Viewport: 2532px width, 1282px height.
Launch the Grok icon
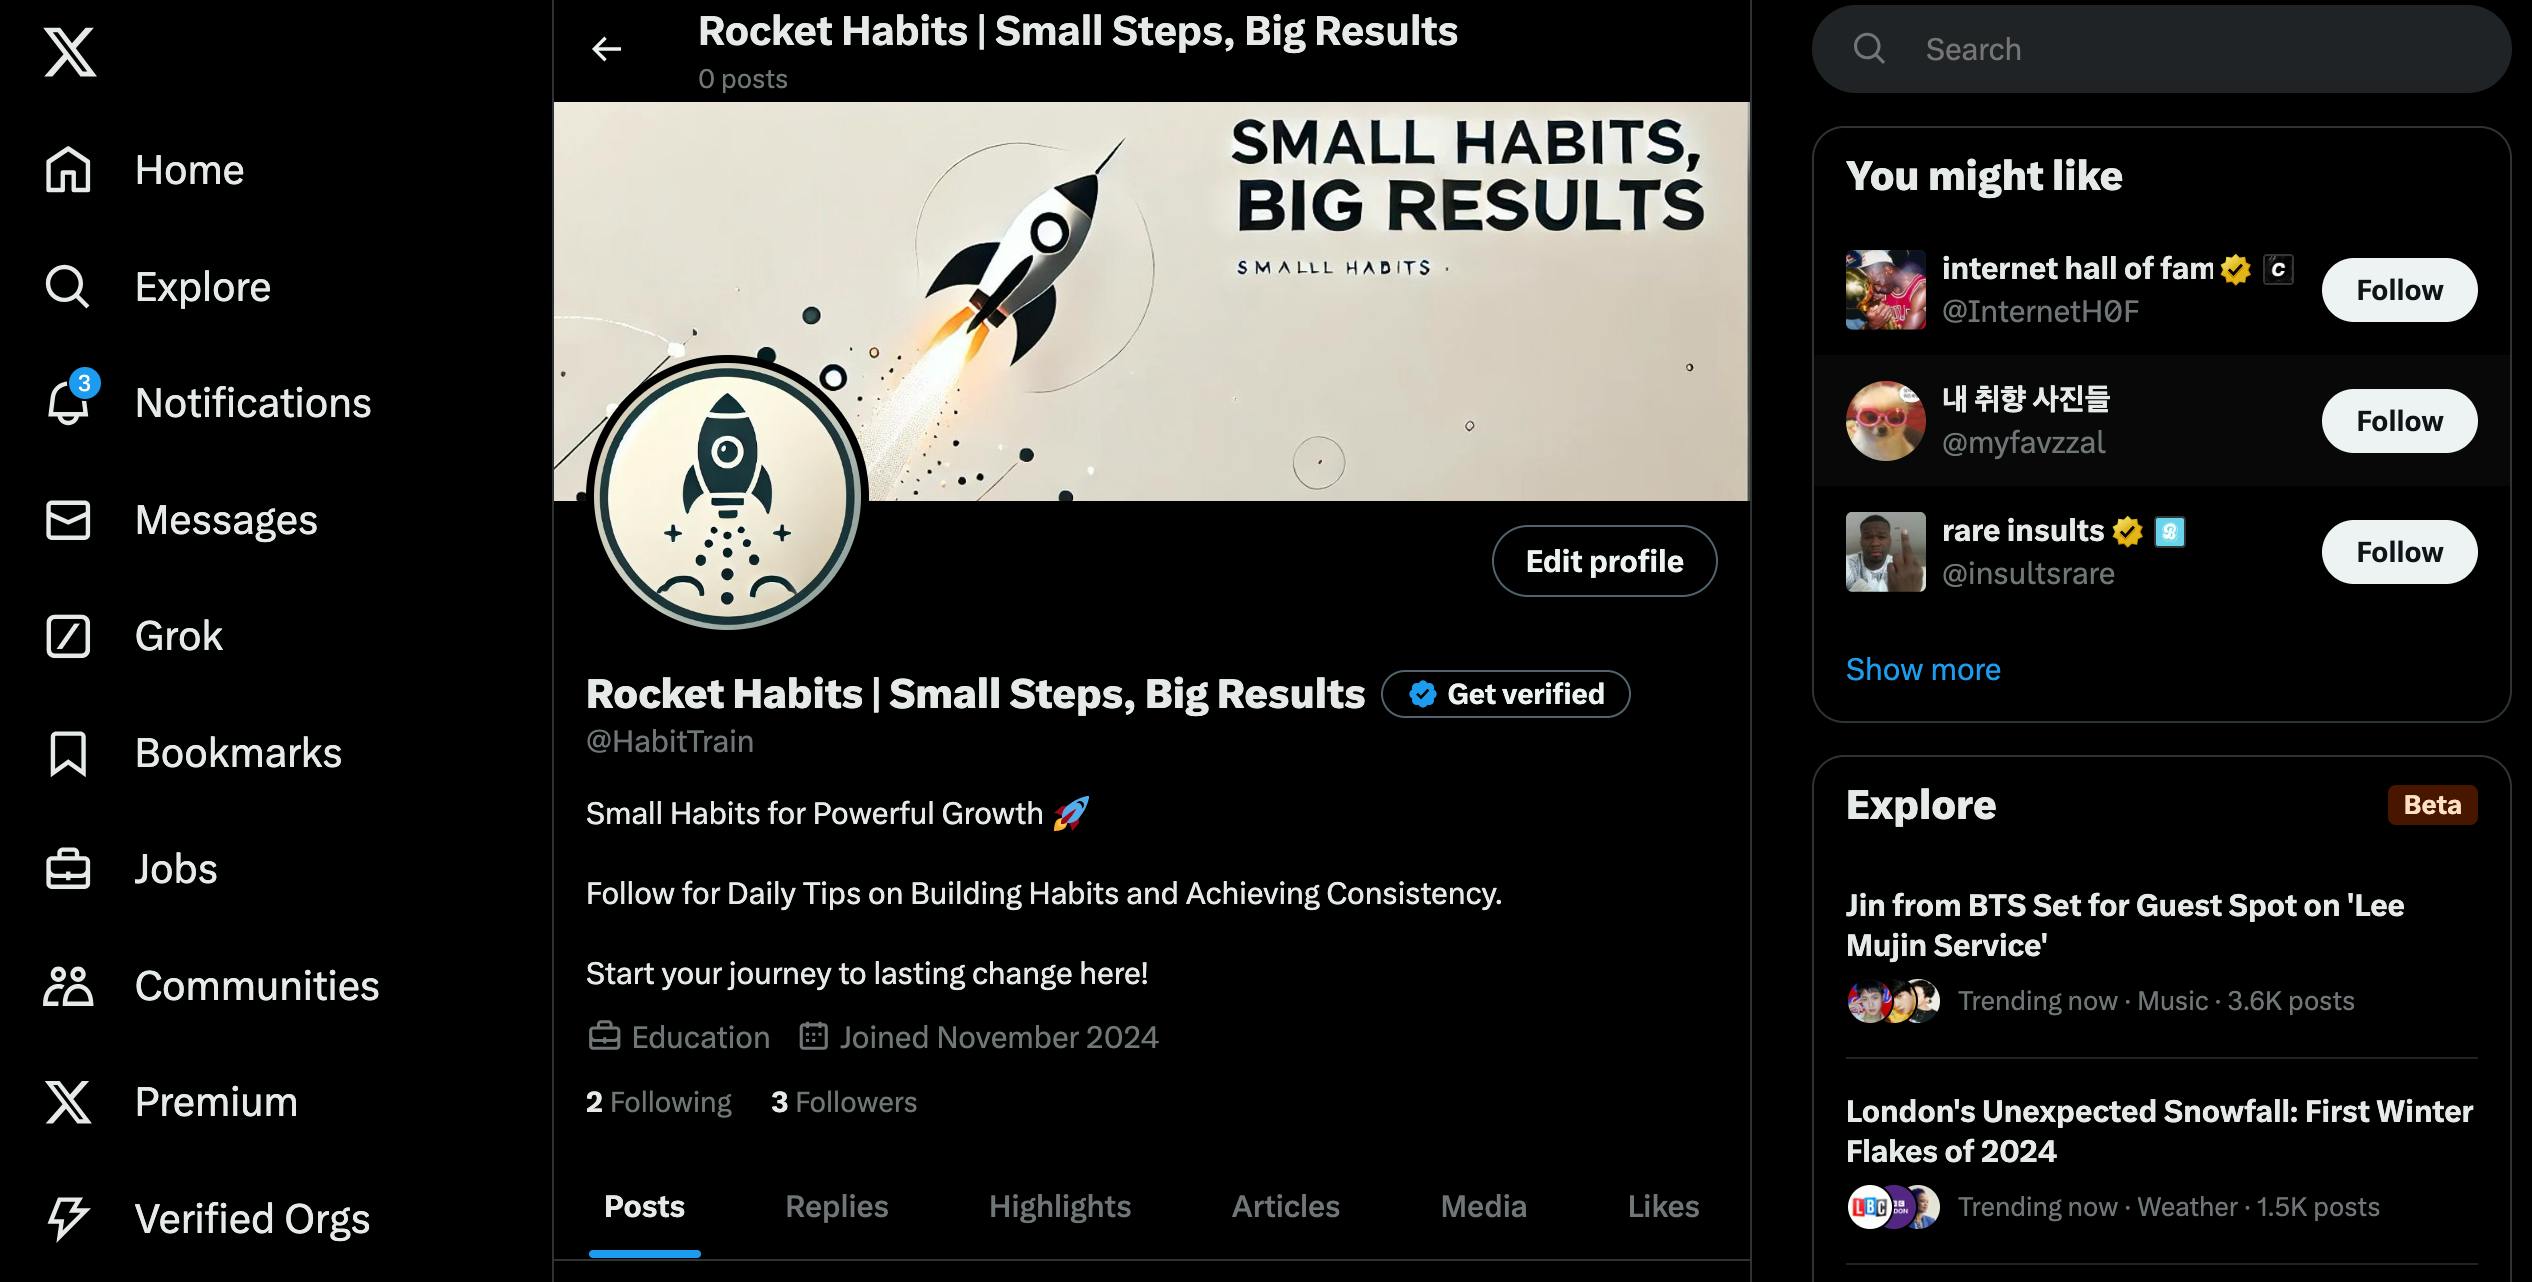(x=68, y=636)
